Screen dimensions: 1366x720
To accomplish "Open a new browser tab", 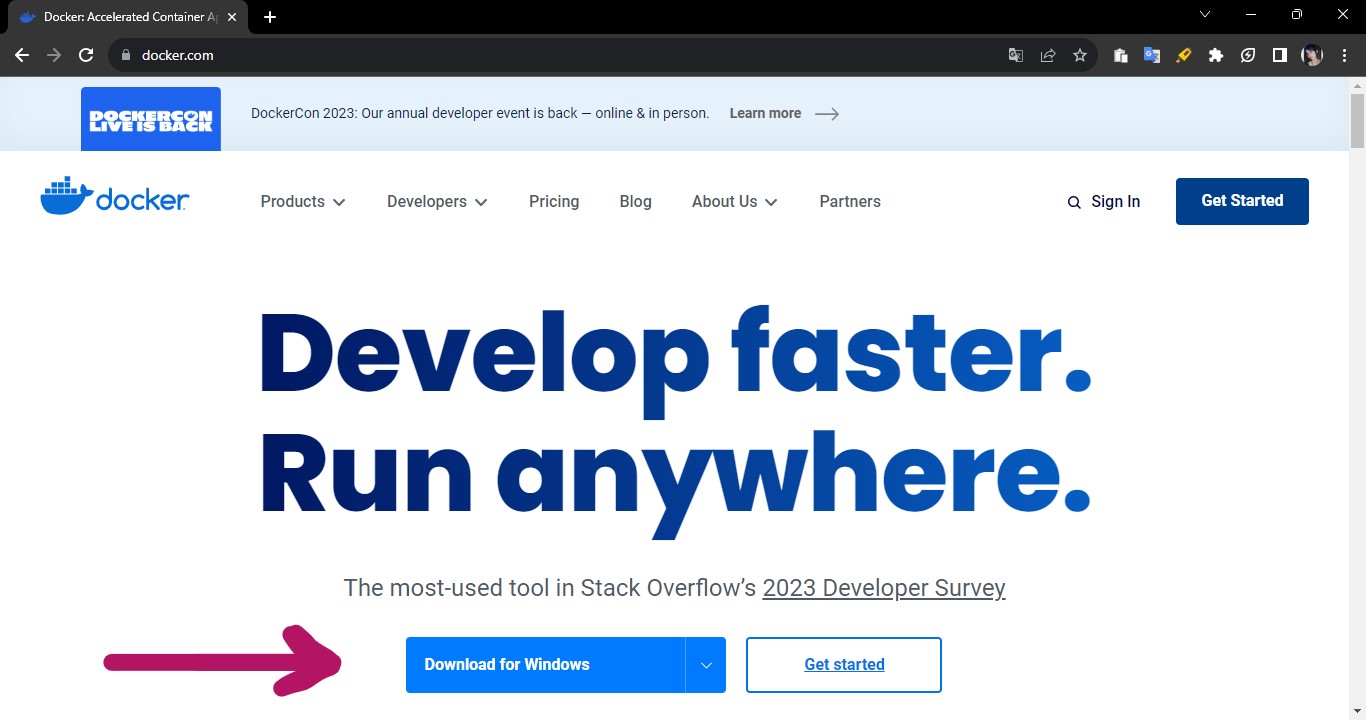I will 270,17.
